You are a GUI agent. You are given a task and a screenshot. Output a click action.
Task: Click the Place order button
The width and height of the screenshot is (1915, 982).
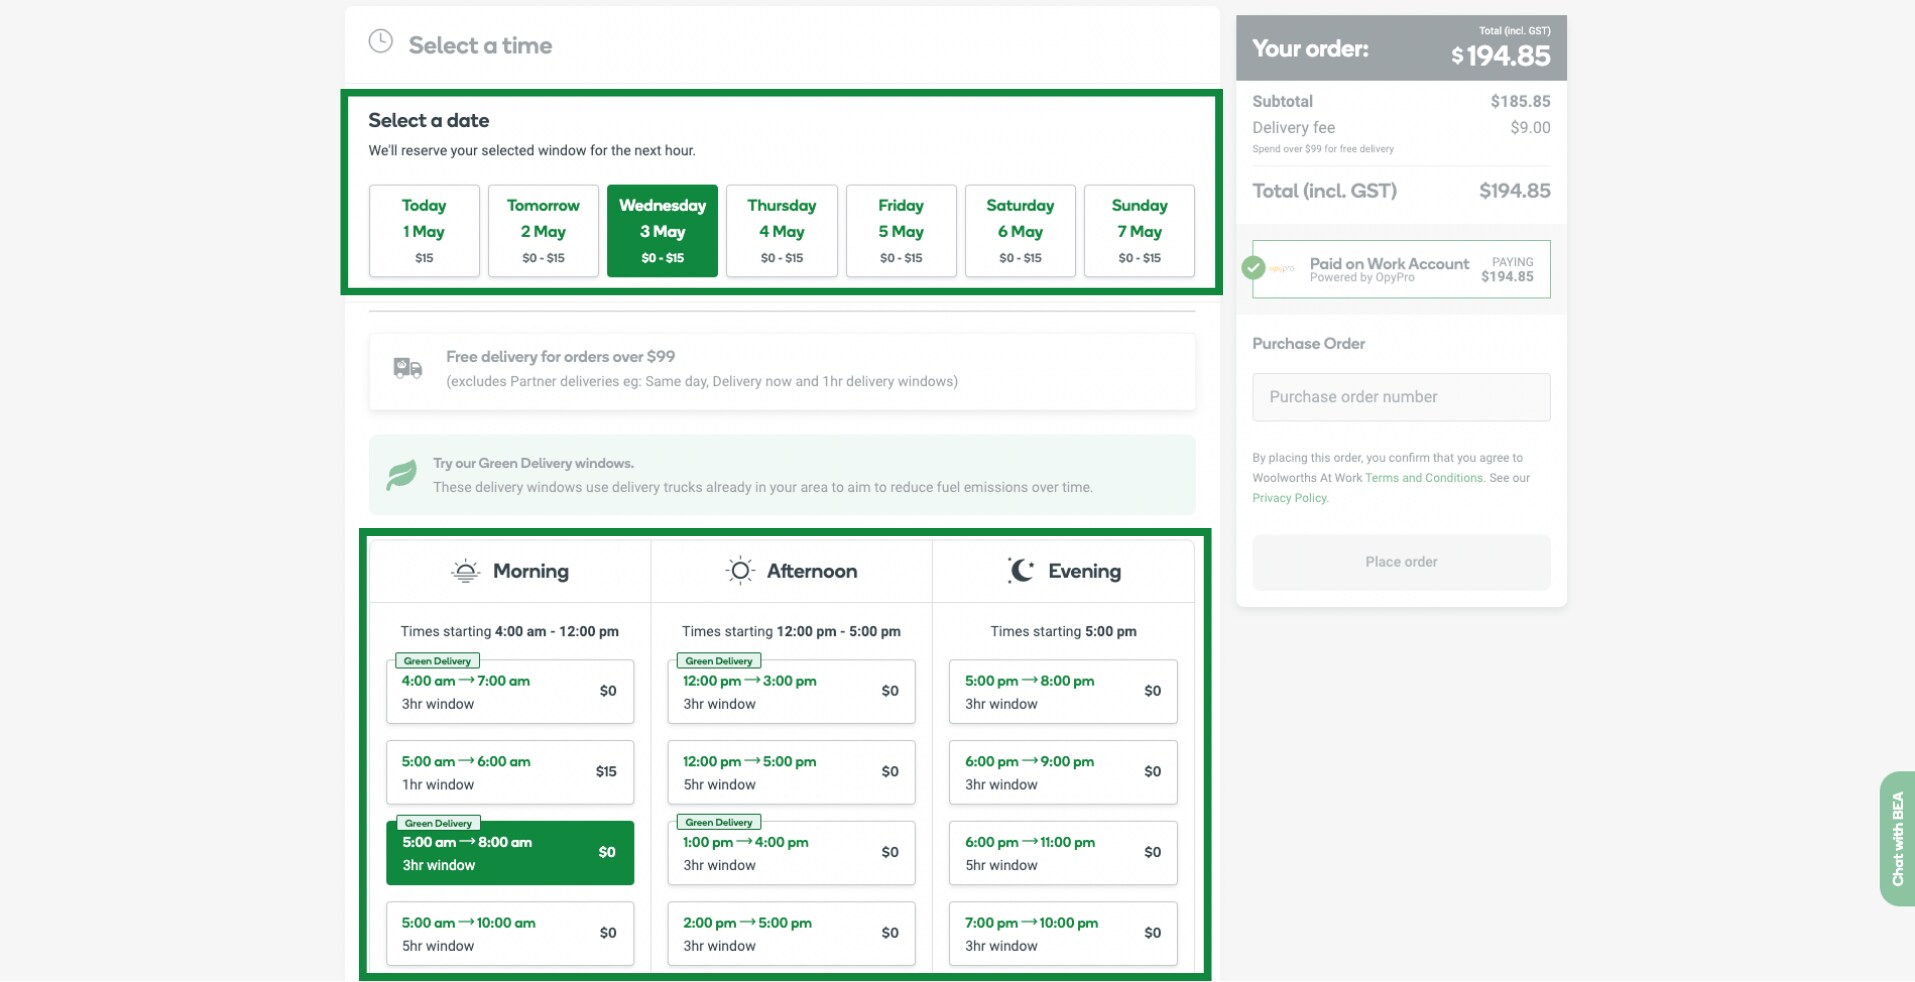point(1400,562)
